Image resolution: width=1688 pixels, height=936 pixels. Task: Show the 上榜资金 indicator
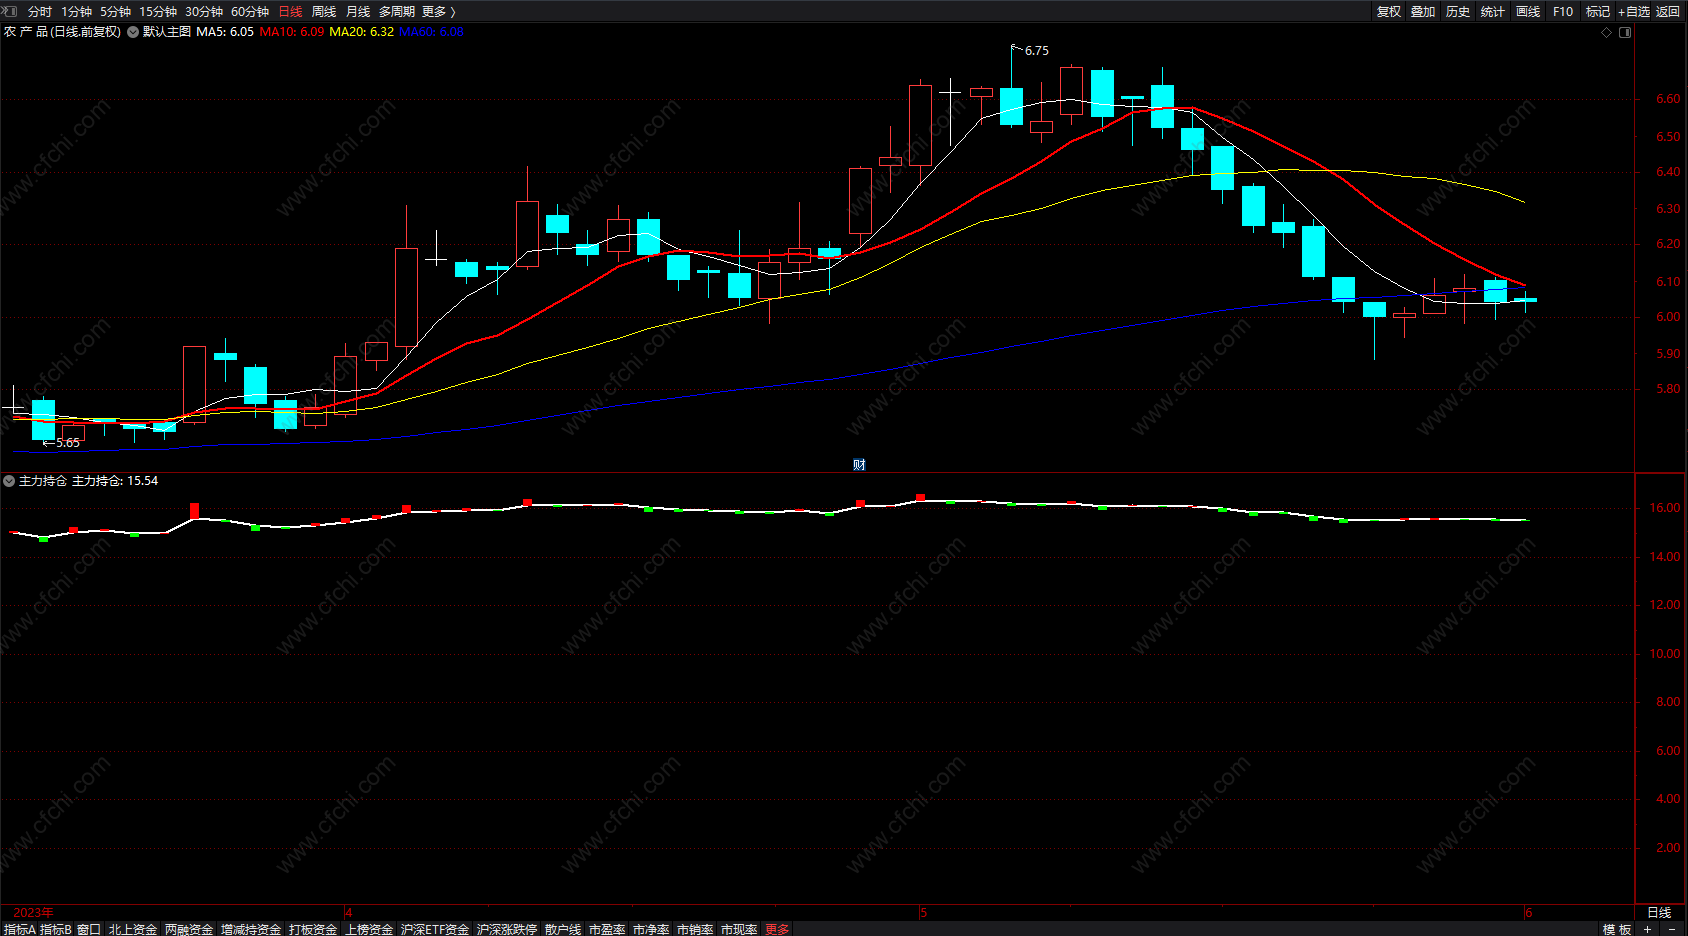[369, 929]
